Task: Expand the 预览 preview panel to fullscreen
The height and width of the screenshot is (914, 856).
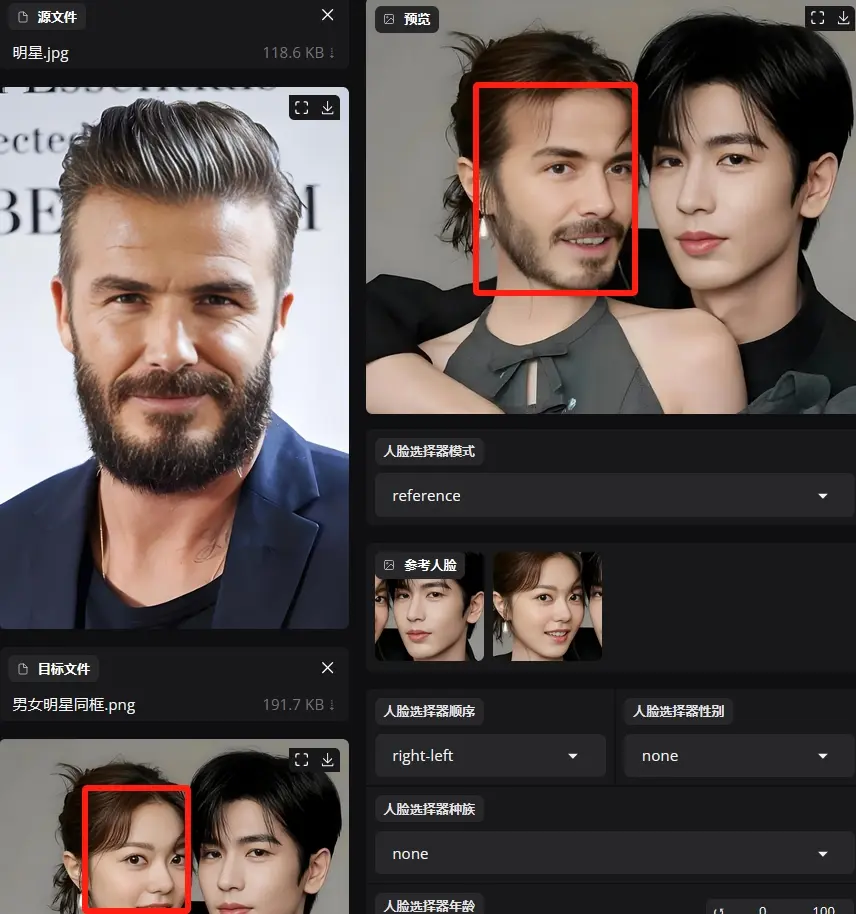Action: (817, 18)
